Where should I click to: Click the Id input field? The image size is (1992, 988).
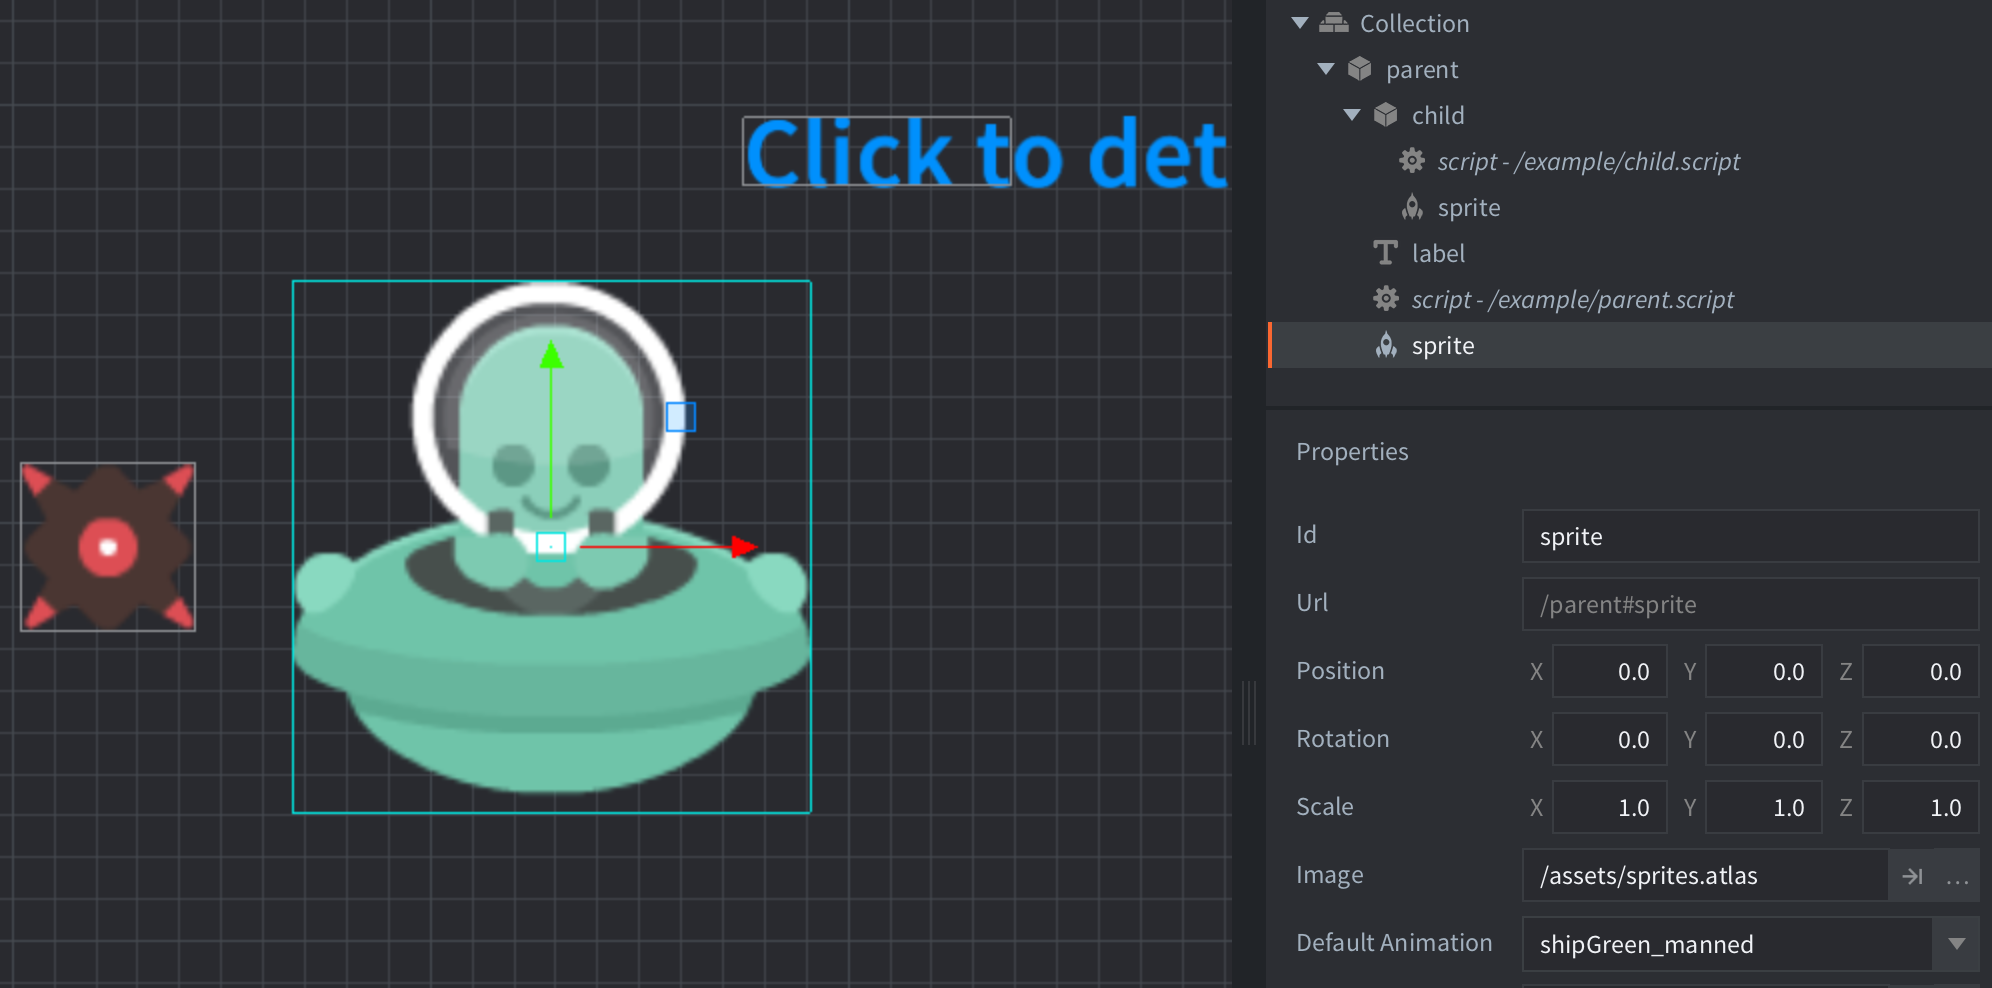tap(1749, 537)
